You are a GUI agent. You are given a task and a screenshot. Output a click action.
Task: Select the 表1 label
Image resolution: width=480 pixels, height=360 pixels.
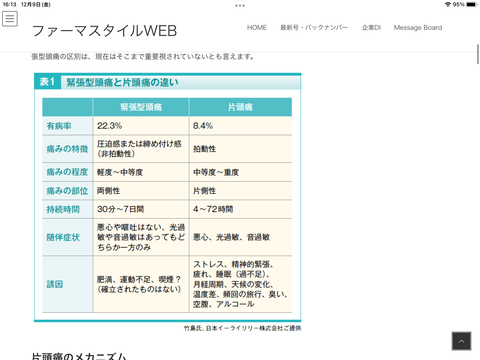(x=47, y=82)
